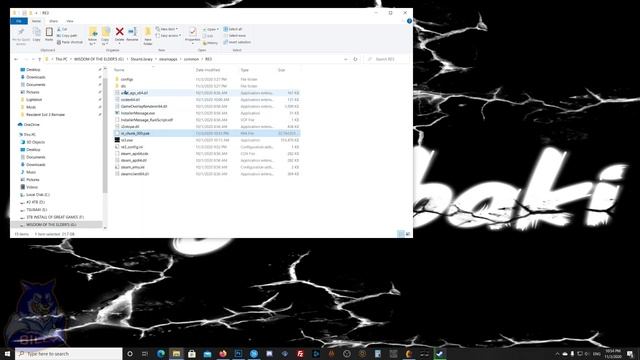
Task: Click steamapps in breadcrumb path
Action: click(x=168, y=59)
